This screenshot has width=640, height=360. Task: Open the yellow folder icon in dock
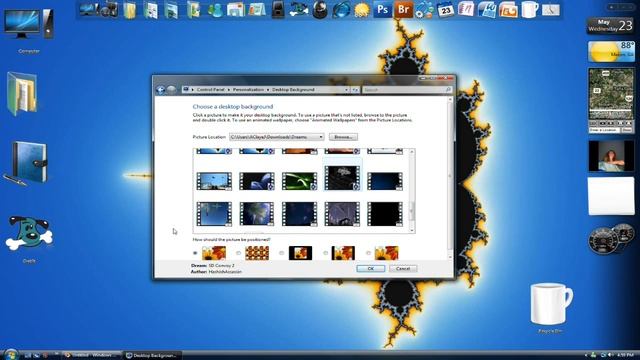tap(130, 10)
